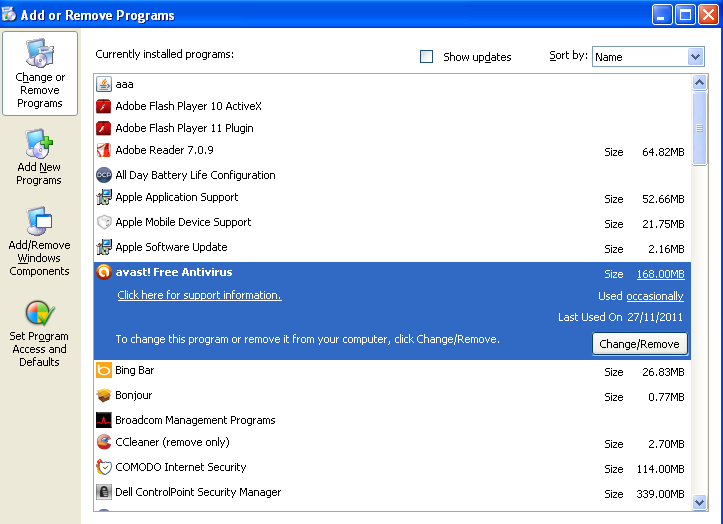Viewport: 723px width, 524px height.
Task: Click the Apple Mobile Device Support icon
Action: click(104, 222)
